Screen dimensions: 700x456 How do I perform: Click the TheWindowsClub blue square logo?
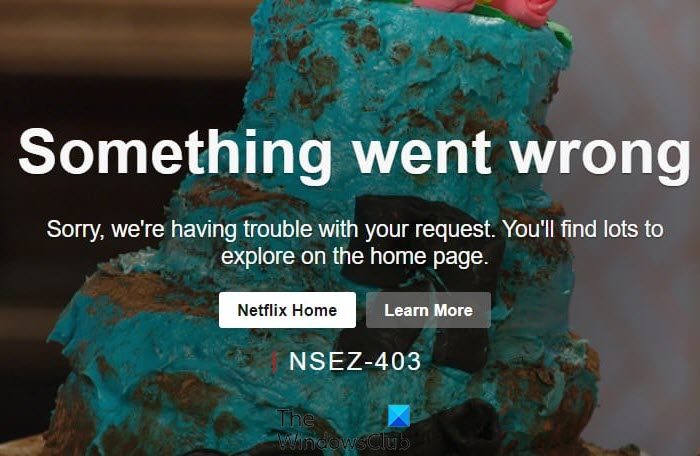coord(399,416)
